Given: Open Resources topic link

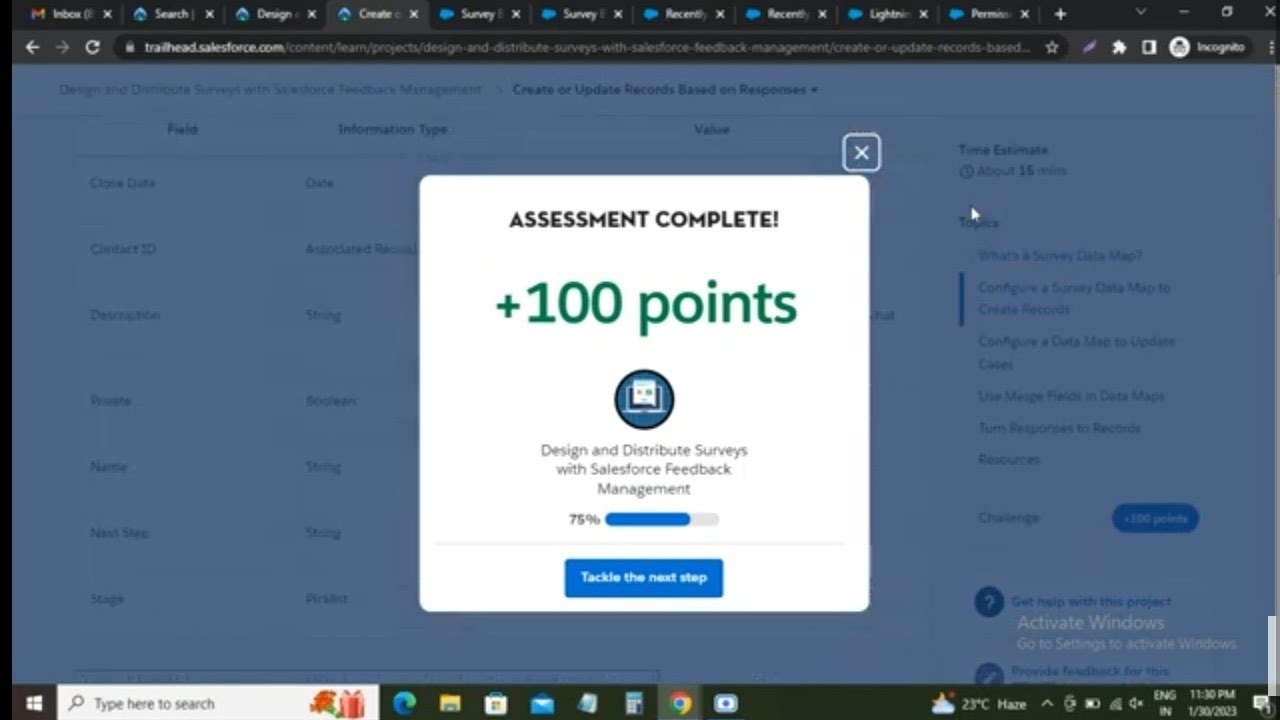Looking at the screenshot, I should [1009, 460].
